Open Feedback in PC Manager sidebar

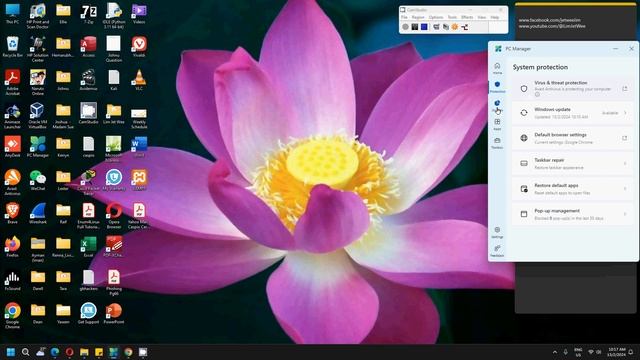[x=497, y=251]
